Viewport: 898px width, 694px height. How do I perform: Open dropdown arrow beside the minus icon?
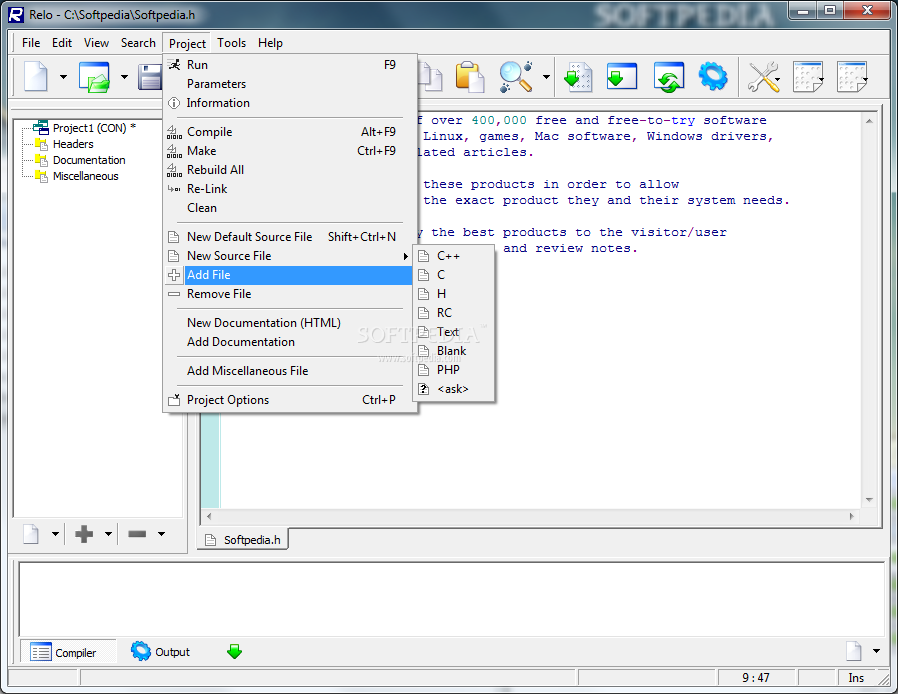[x=162, y=534]
